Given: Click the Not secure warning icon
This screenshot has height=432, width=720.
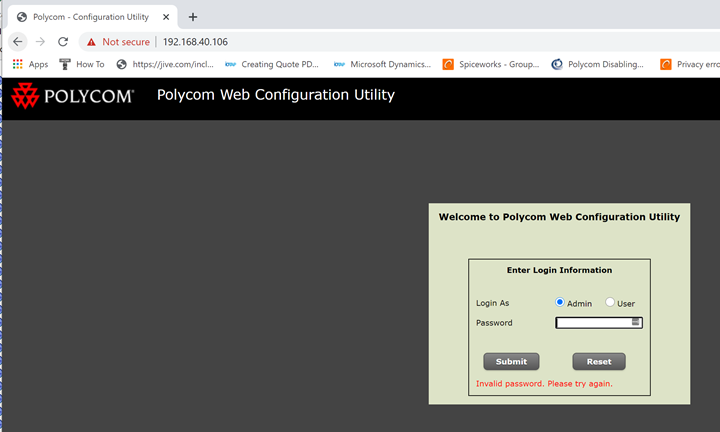Looking at the screenshot, I should point(91,42).
